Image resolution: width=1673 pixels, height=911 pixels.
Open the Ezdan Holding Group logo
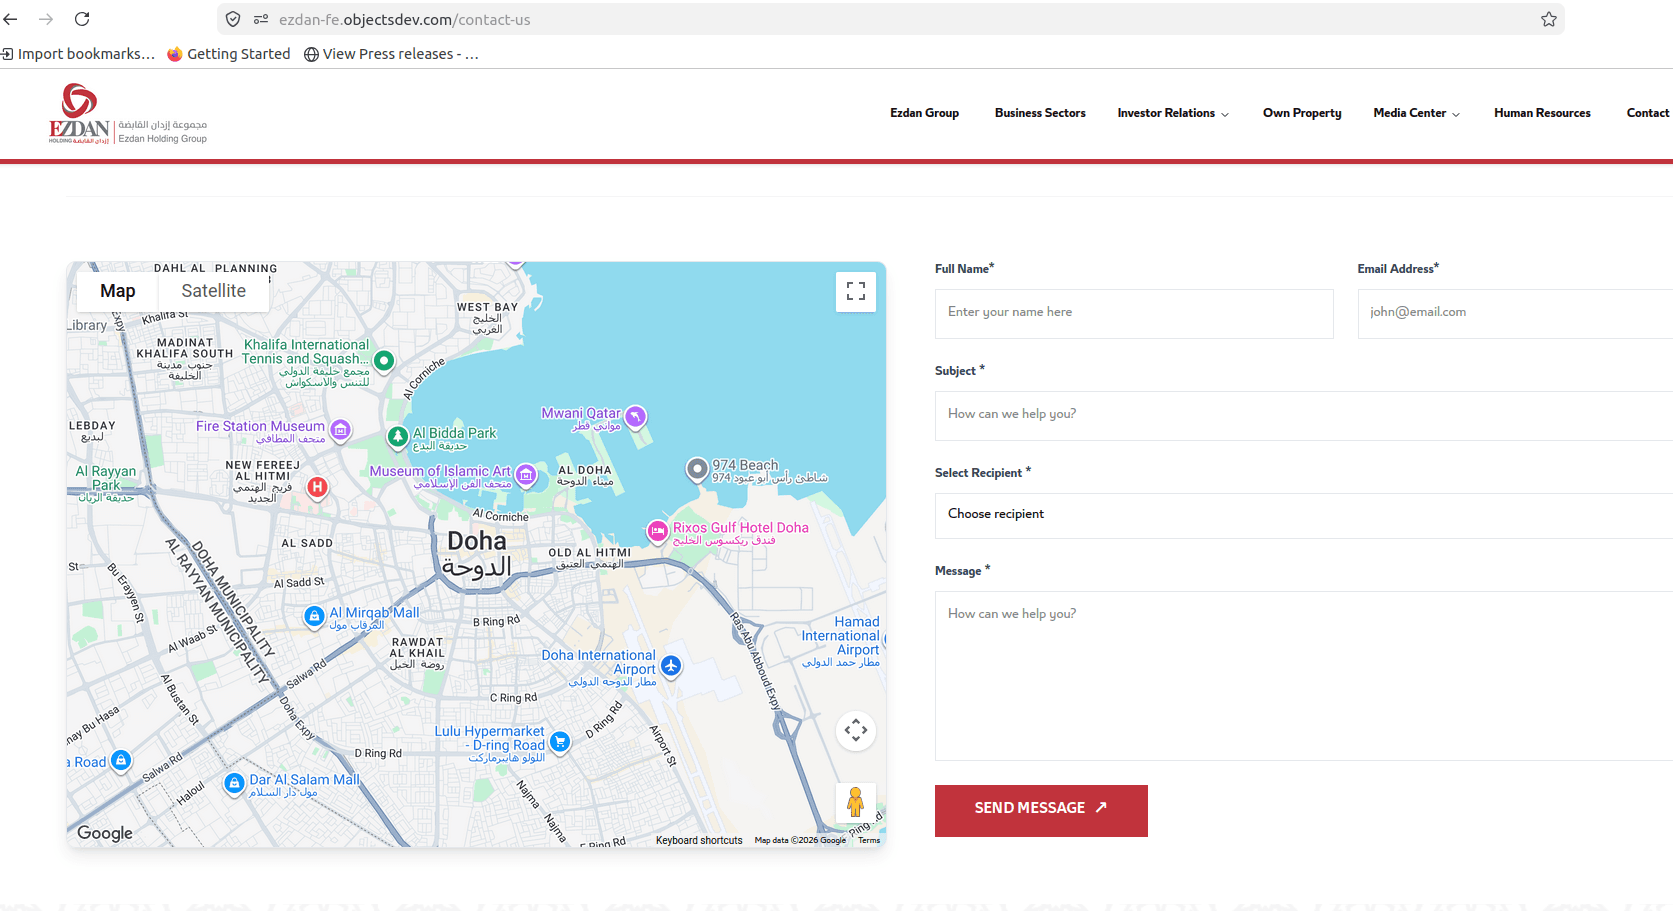pos(128,114)
